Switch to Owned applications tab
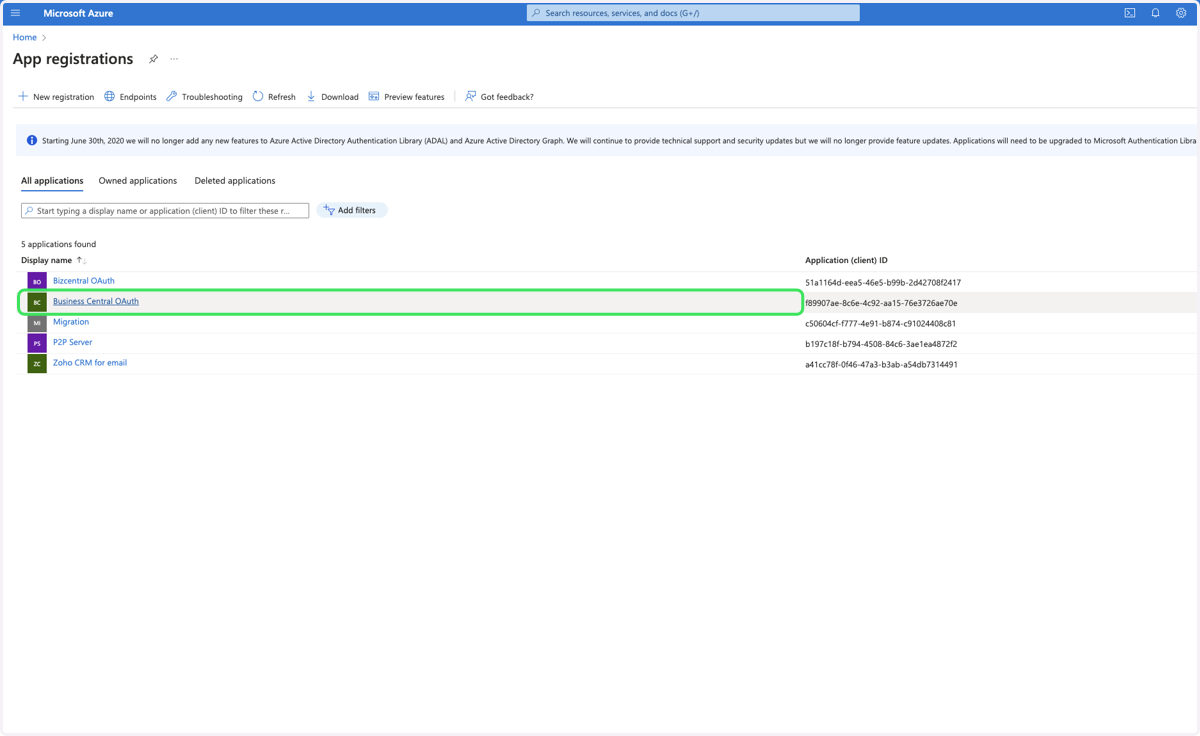This screenshot has height=736, width=1200. [138, 181]
